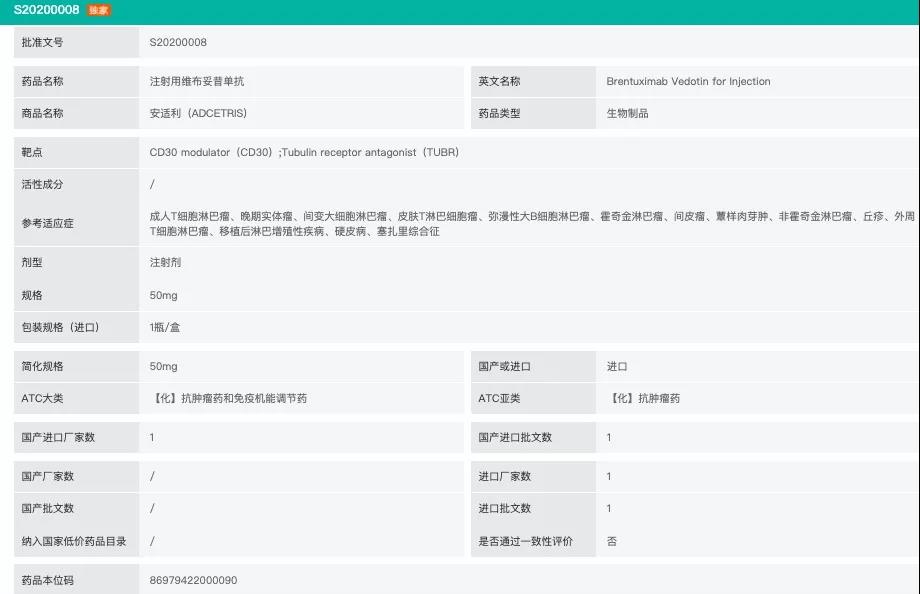920x594 pixels.
Task: Click the 包装规格 value 1瓶/盒
Action: 164,327
